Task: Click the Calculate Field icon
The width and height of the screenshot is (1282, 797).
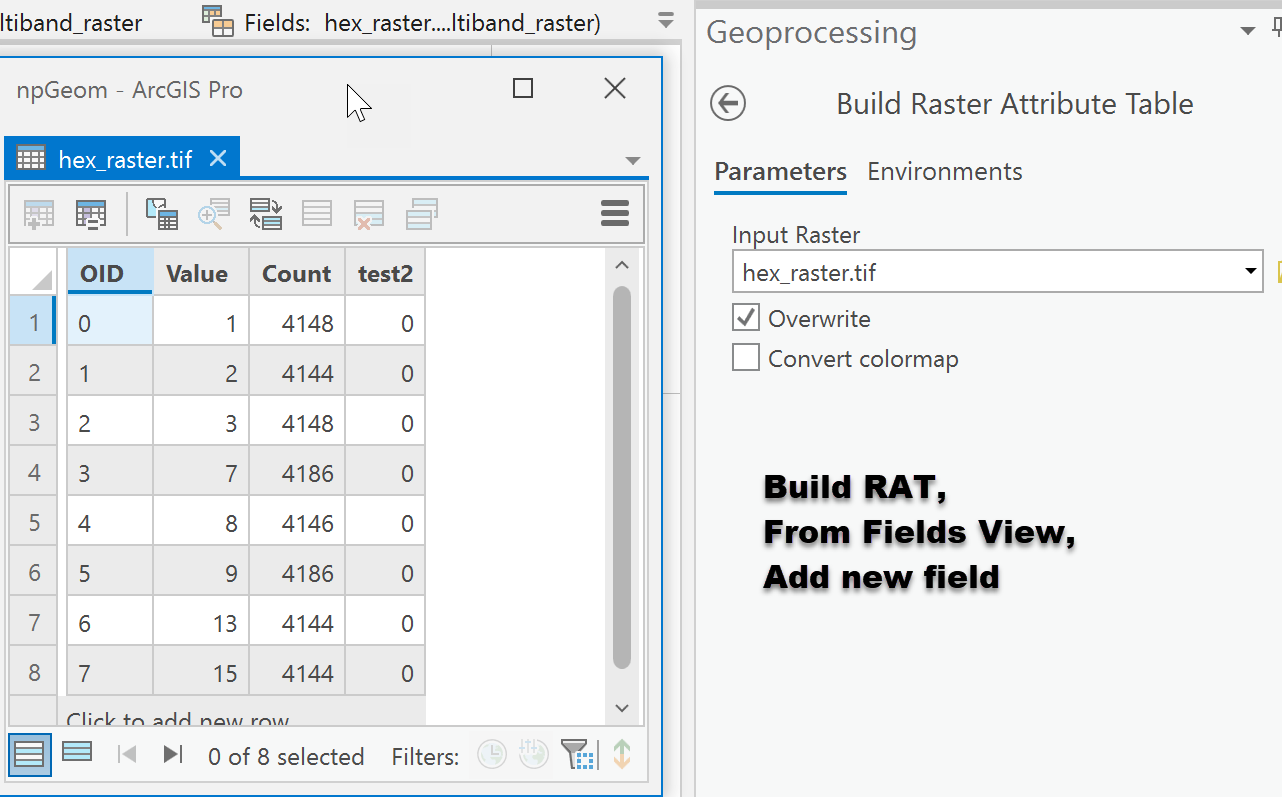Action: tap(91, 214)
